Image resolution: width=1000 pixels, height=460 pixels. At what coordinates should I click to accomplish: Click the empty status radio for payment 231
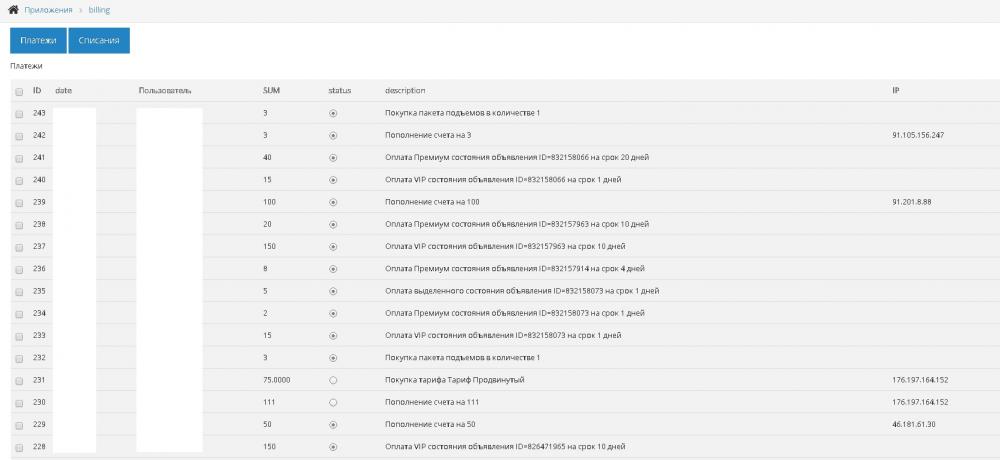click(x=333, y=380)
